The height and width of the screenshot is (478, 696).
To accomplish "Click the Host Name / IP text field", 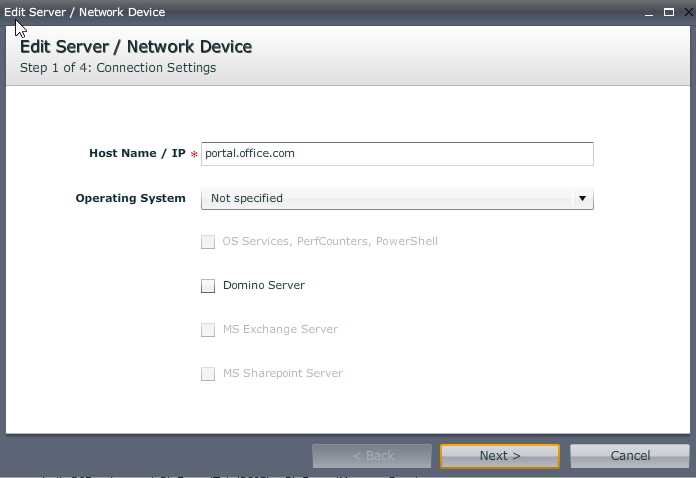I will [x=397, y=154].
